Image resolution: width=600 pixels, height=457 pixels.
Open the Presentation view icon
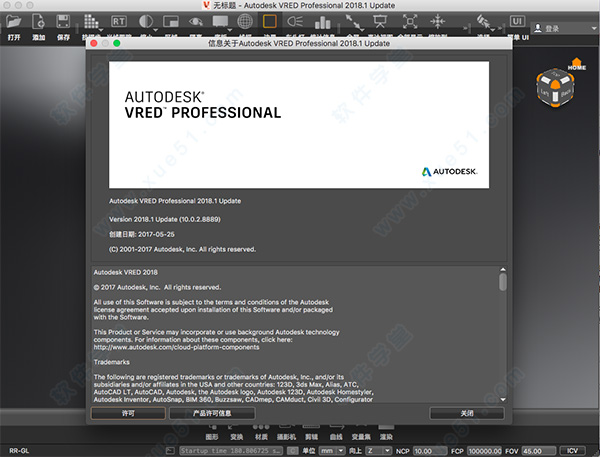pos(380,21)
